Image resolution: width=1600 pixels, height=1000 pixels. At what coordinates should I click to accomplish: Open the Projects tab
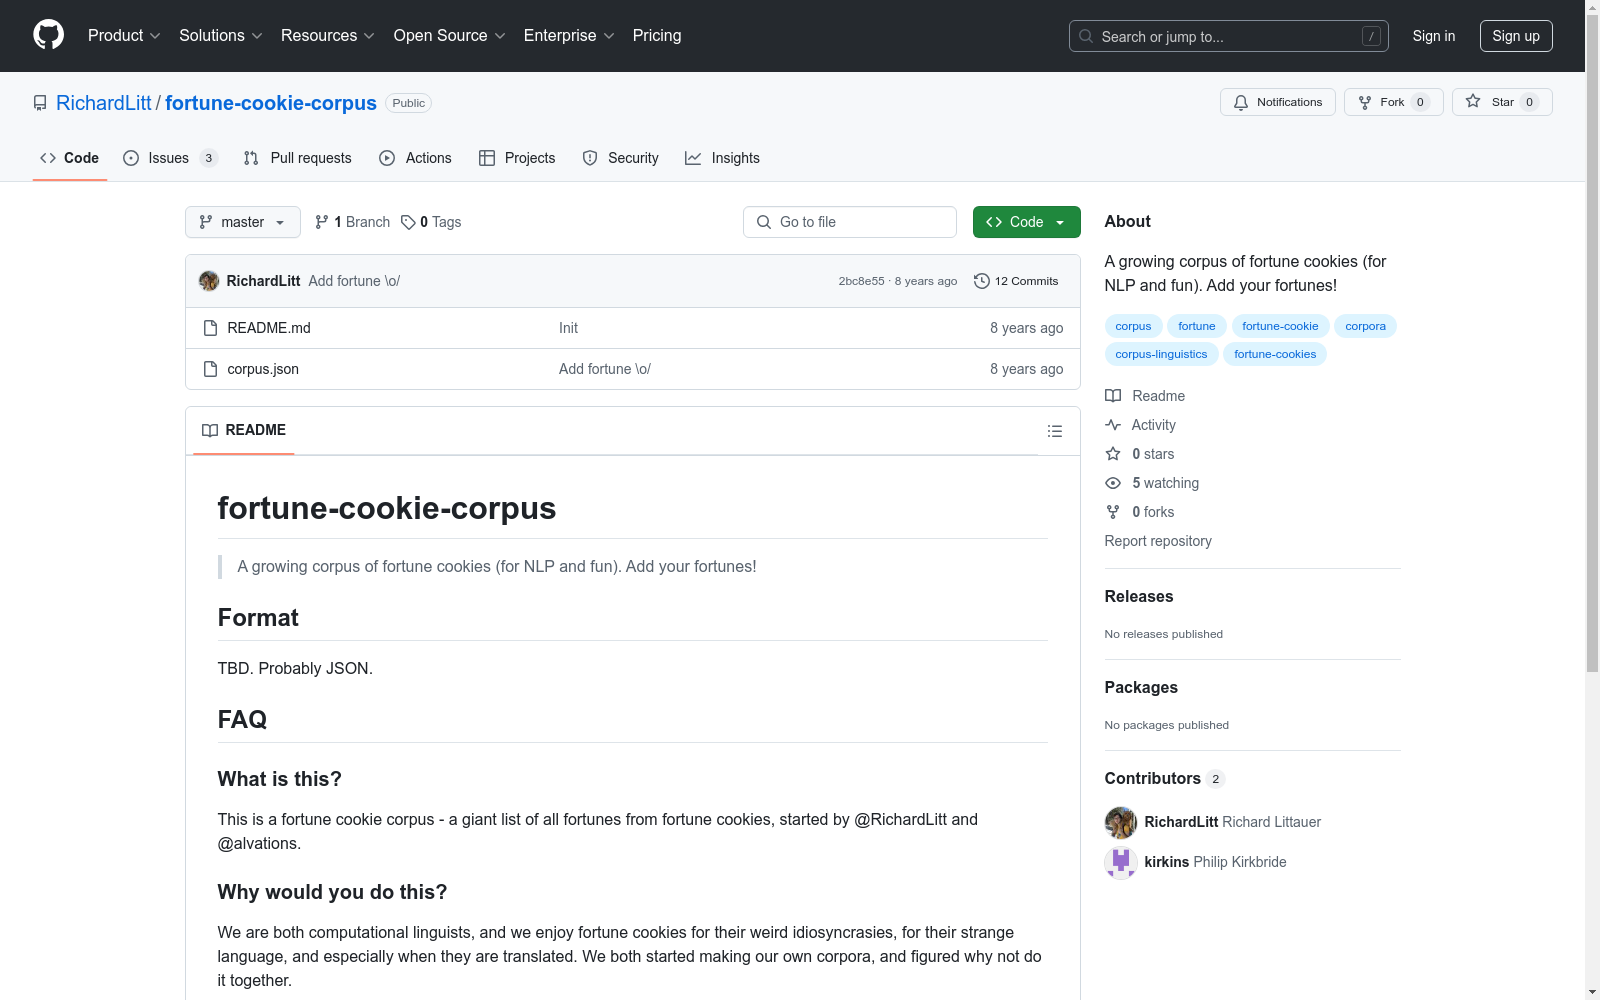517,158
